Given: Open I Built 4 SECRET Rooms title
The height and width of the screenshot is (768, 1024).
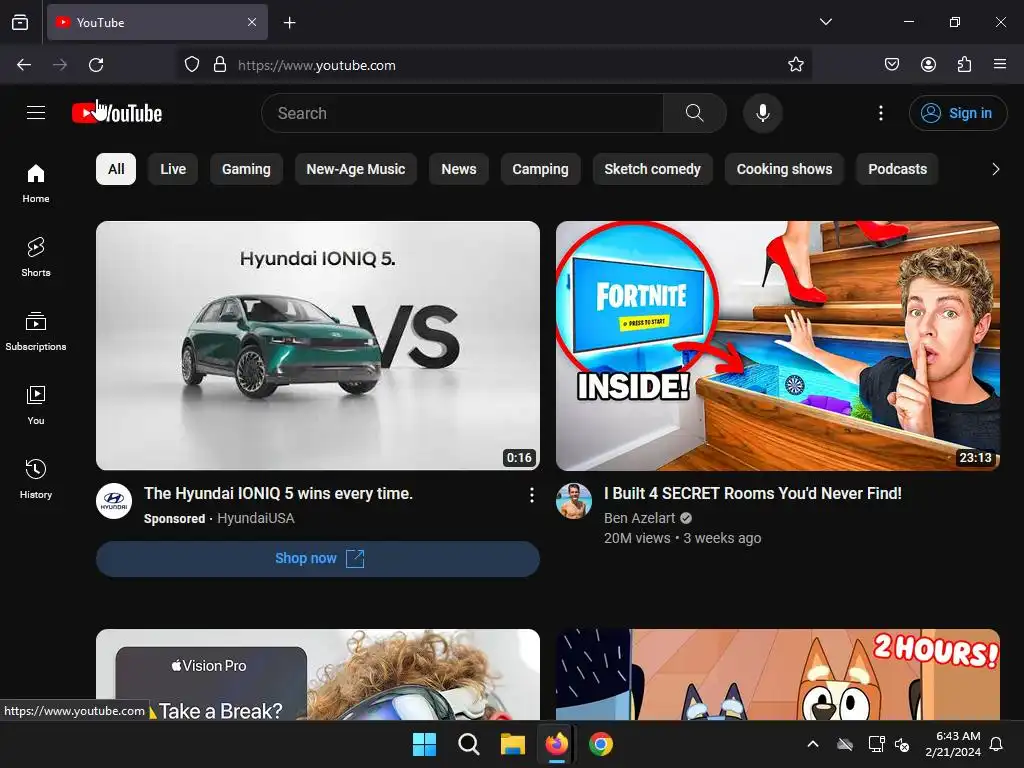Looking at the screenshot, I should click(x=753, y=494).
